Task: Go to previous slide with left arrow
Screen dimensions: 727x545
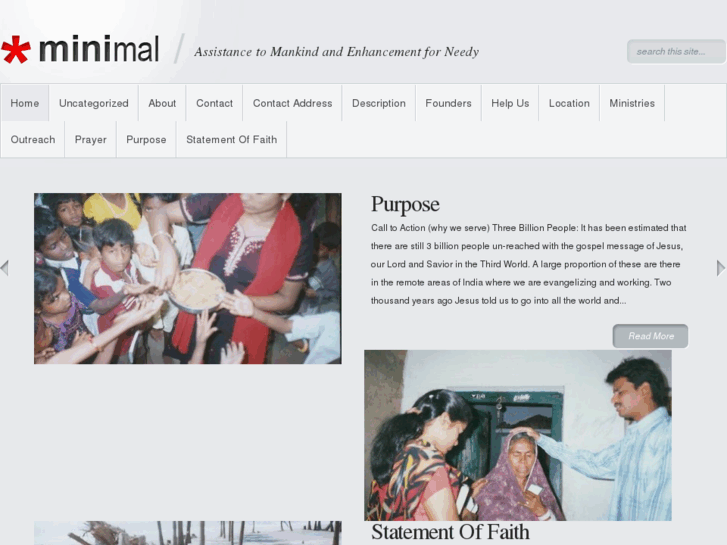Action: pos(5,268)
